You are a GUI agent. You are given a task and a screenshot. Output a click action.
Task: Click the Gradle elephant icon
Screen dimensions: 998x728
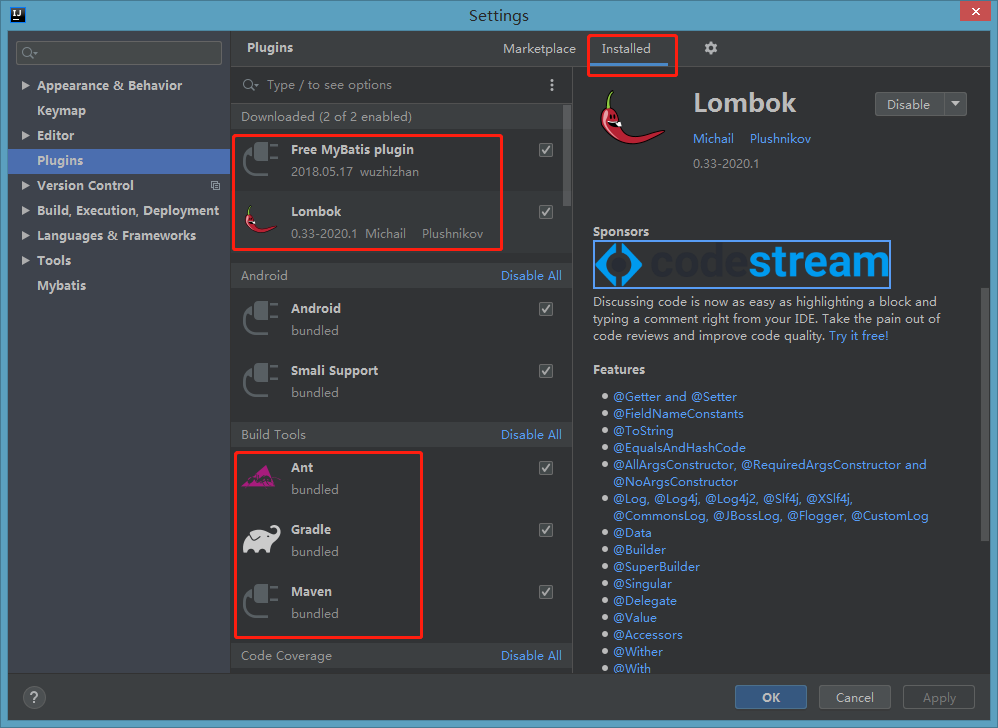pyautogui.click(x=262, y=539)
